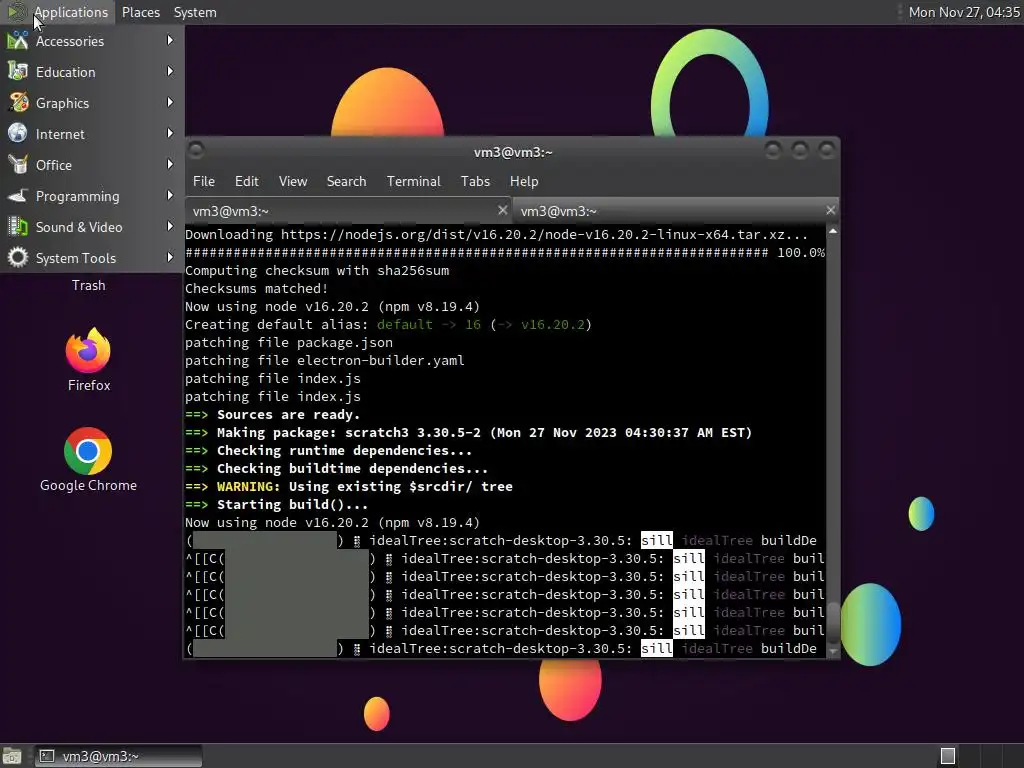Expand the Internet submenu arrow
This screenshot has width=1024, height=768.
coord(170,133)
